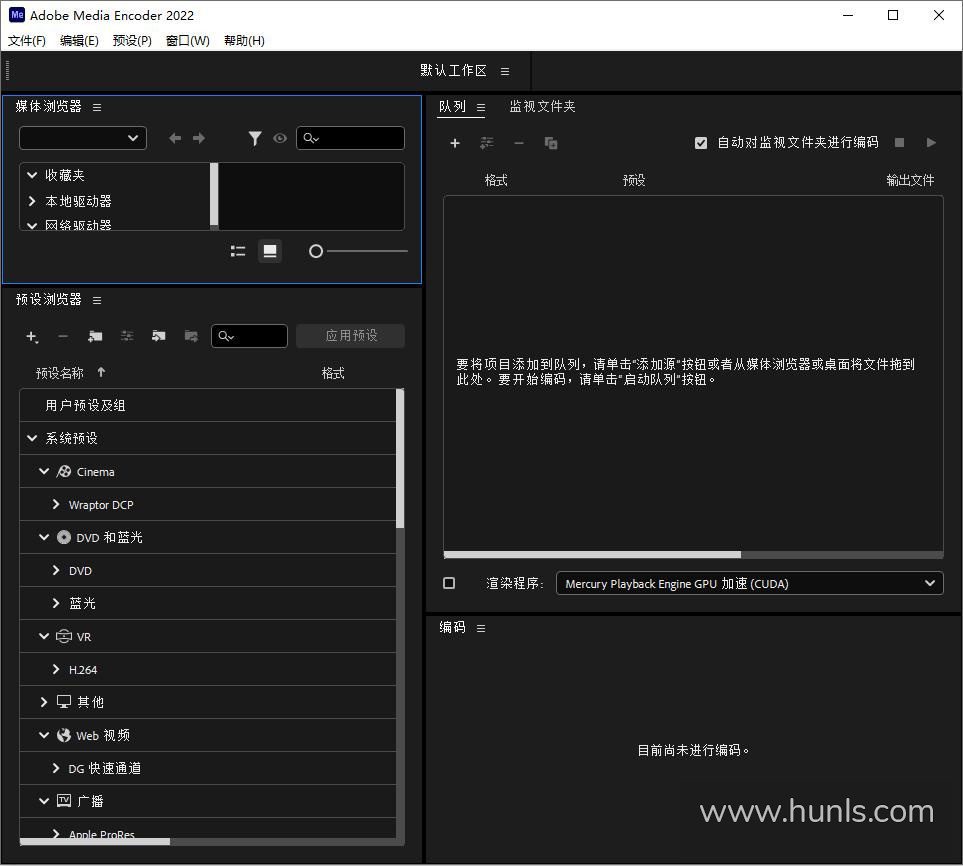Click the queue settings sliders icon
This screenshot has width=963, height=866.
coord(486,143)
